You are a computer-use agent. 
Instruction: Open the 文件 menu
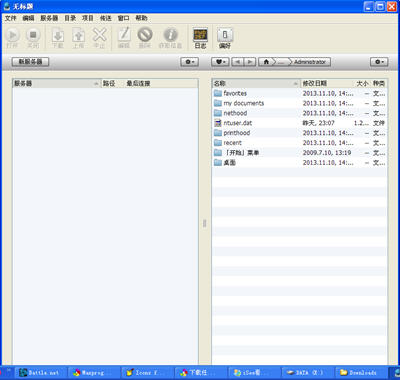tap(11, 18)
